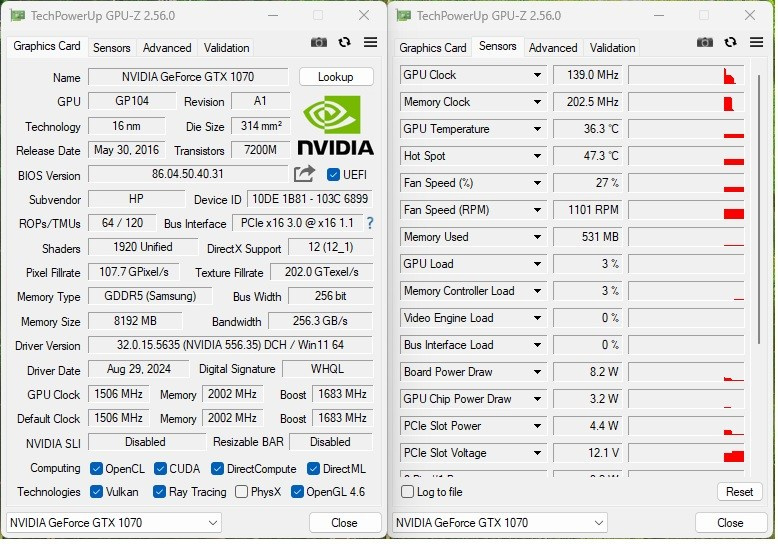Click the BIOS export share icon

(304, 174)
